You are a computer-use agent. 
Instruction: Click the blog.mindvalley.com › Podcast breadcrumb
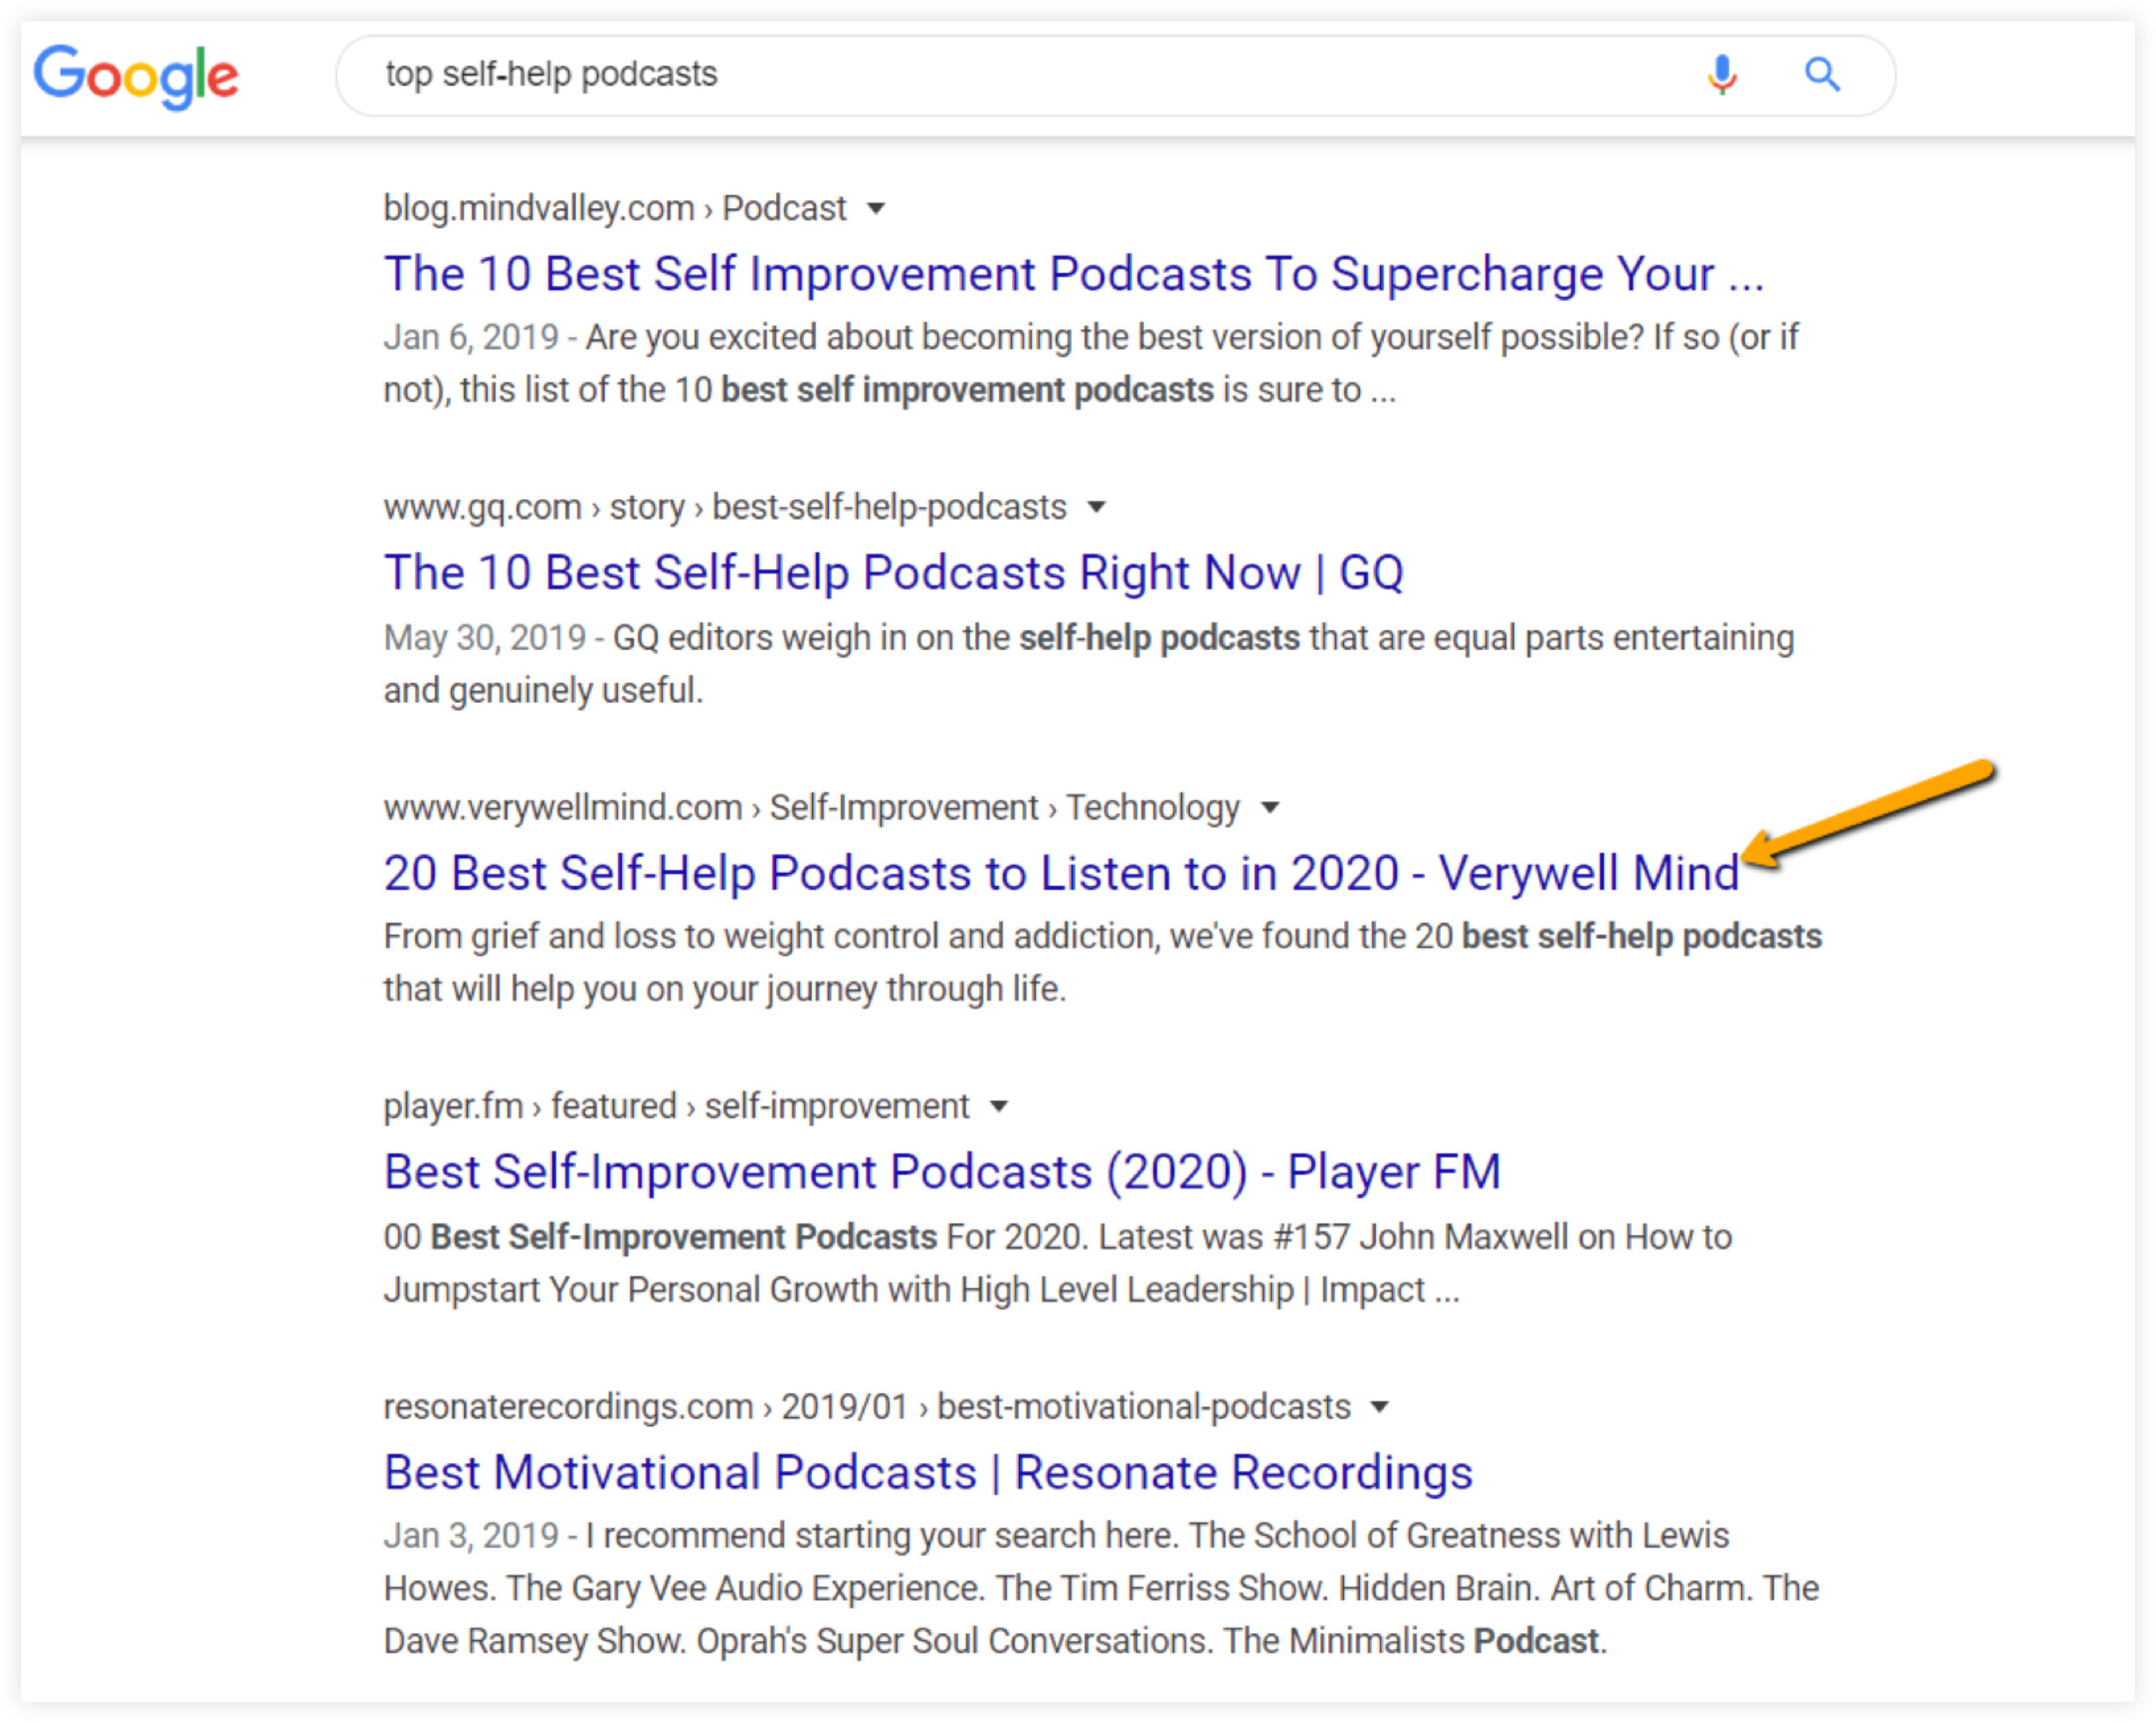point(615,208)
